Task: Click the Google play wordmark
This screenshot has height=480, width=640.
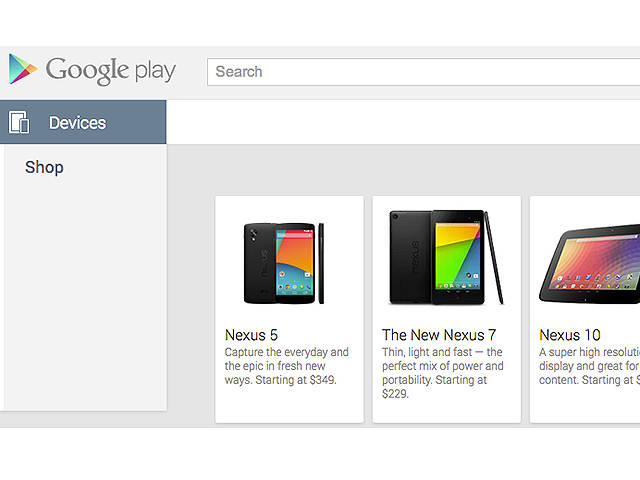Action: (x=111, y=71)
